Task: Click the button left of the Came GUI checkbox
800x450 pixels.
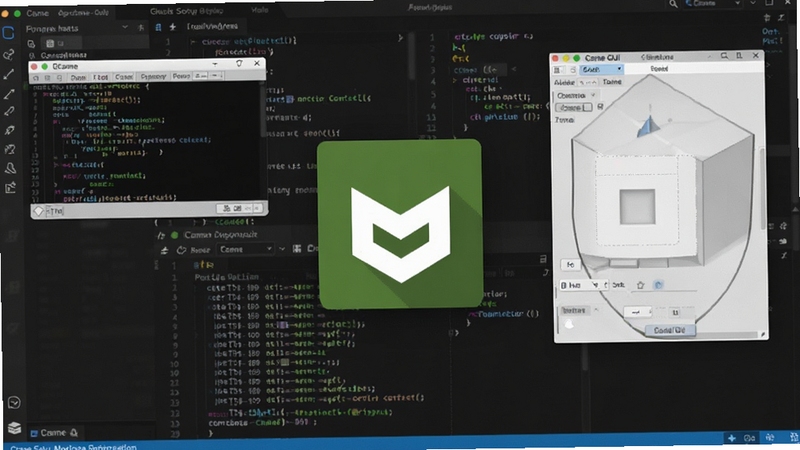Action: [573, 107]
